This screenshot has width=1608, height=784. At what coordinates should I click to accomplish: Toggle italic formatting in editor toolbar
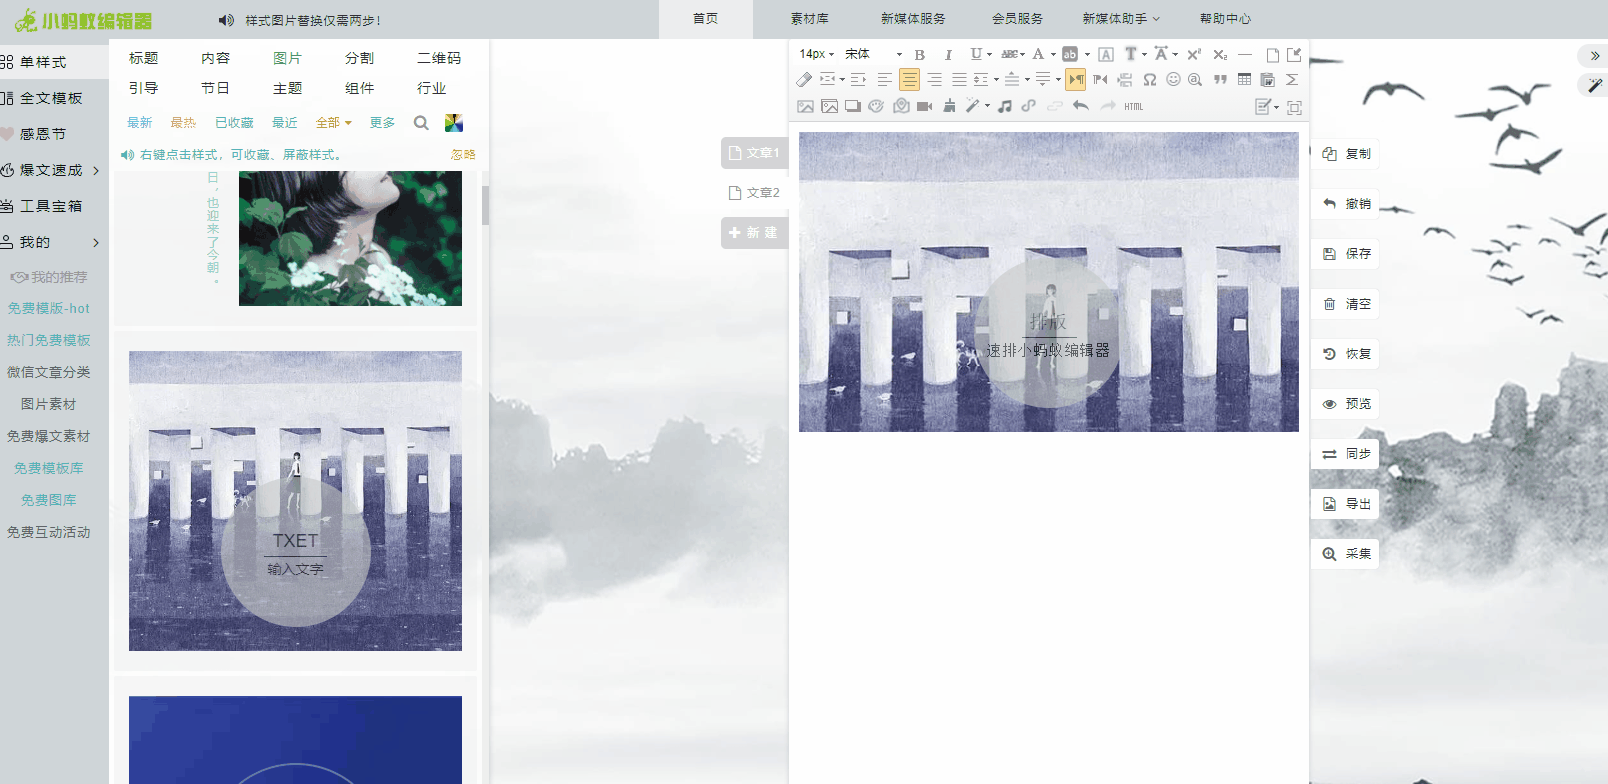tap(948, 54)
